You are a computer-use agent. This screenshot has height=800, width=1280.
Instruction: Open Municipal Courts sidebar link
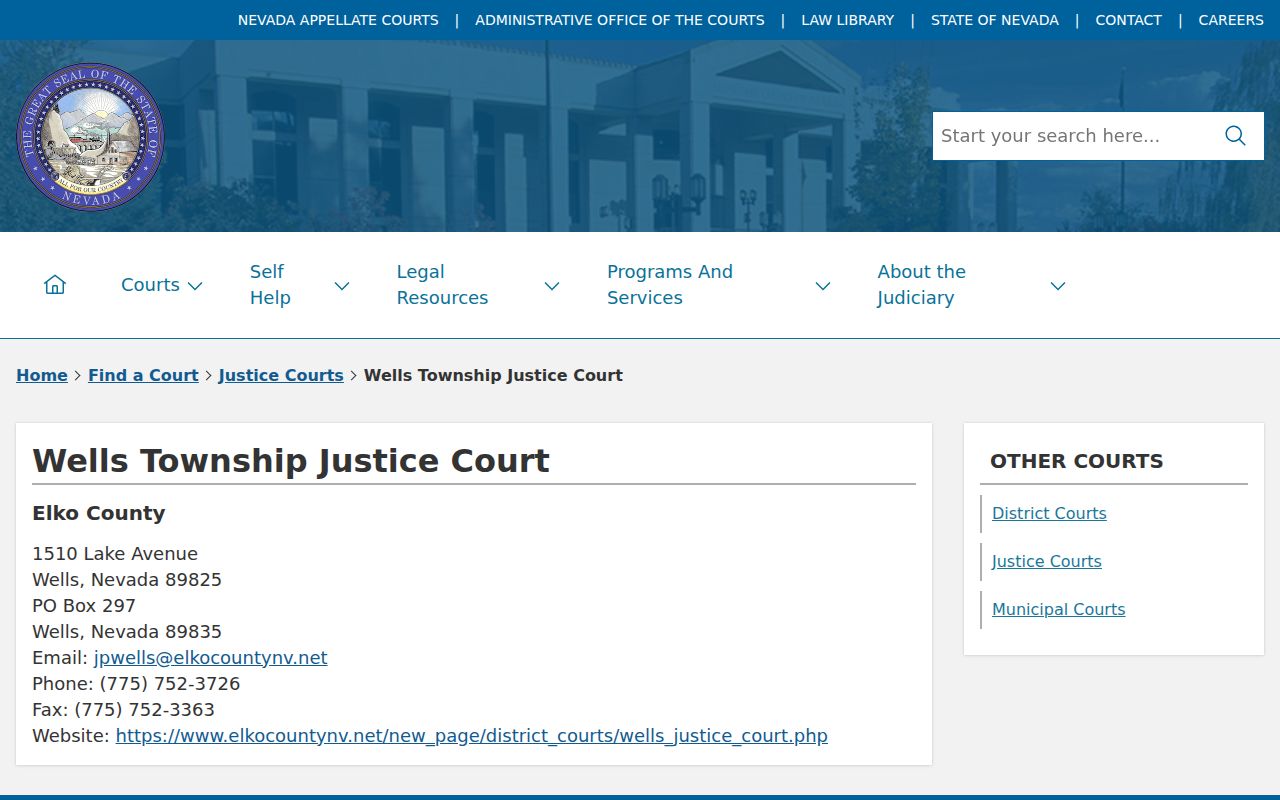(1058, 609)
